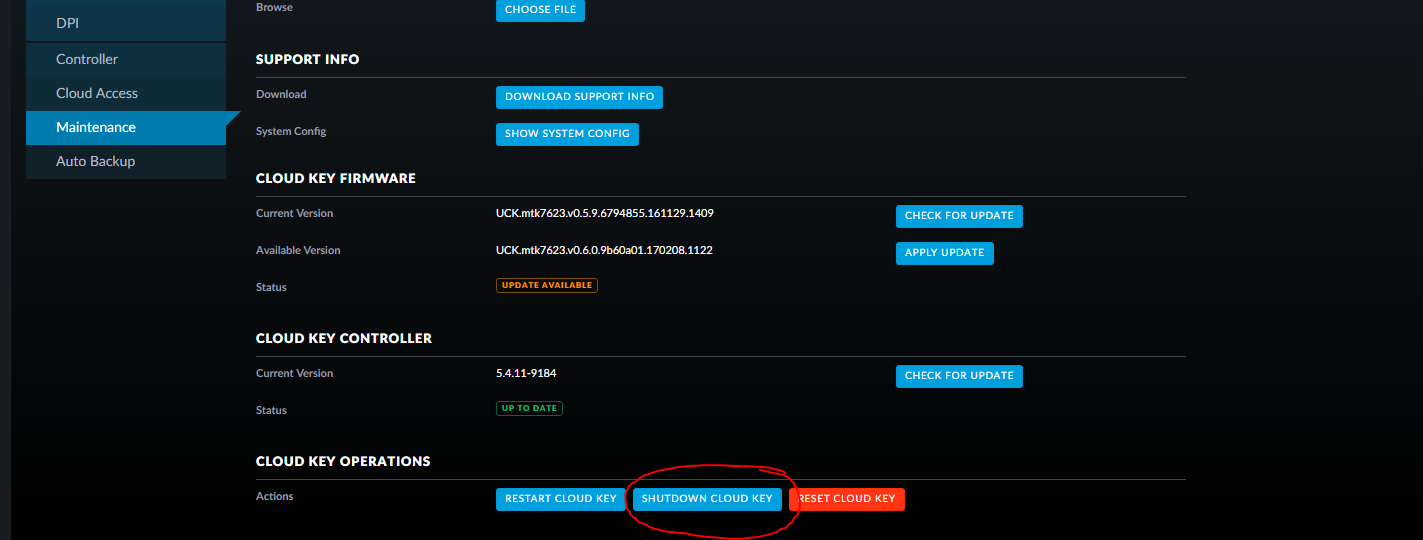Open the Auto Backup section
This screenshot has height=540, width=1423.
tap(126, 161)
